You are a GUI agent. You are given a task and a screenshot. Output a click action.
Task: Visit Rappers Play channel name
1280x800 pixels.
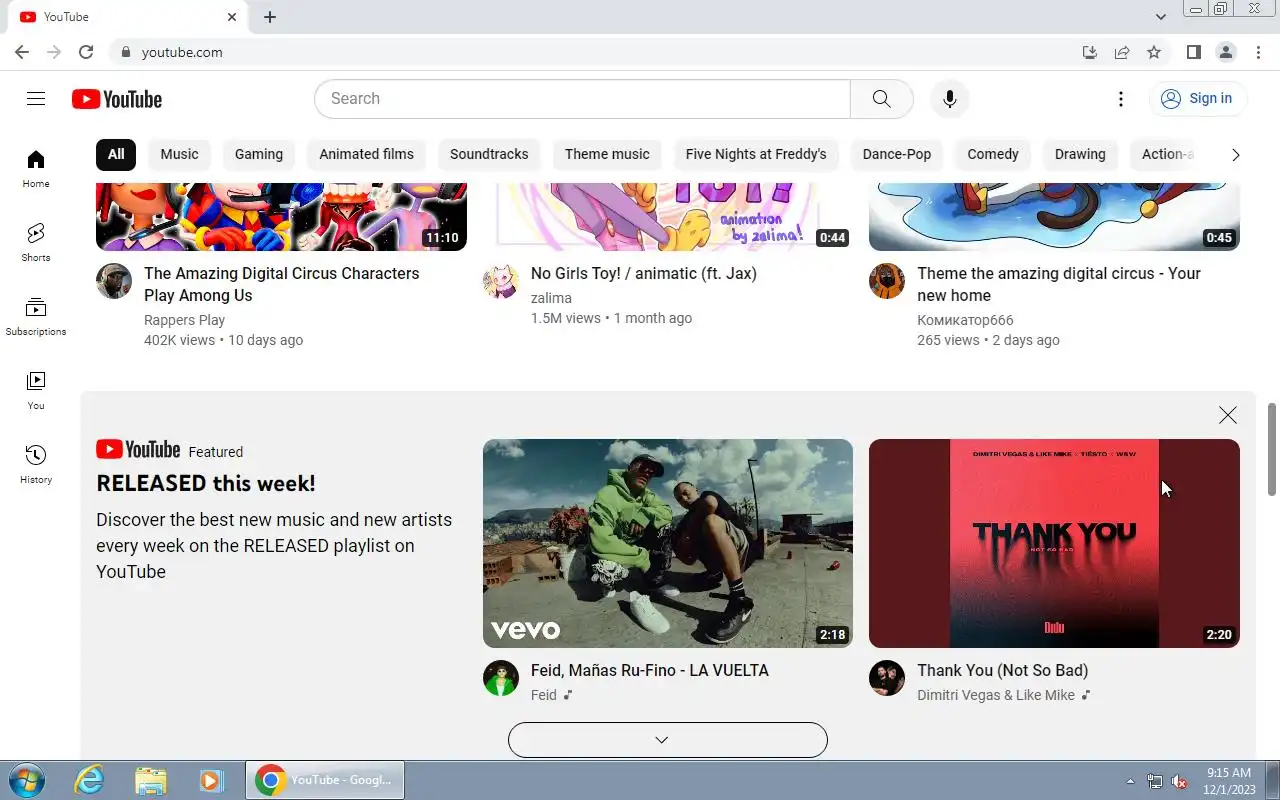click(x=184, y=320)
